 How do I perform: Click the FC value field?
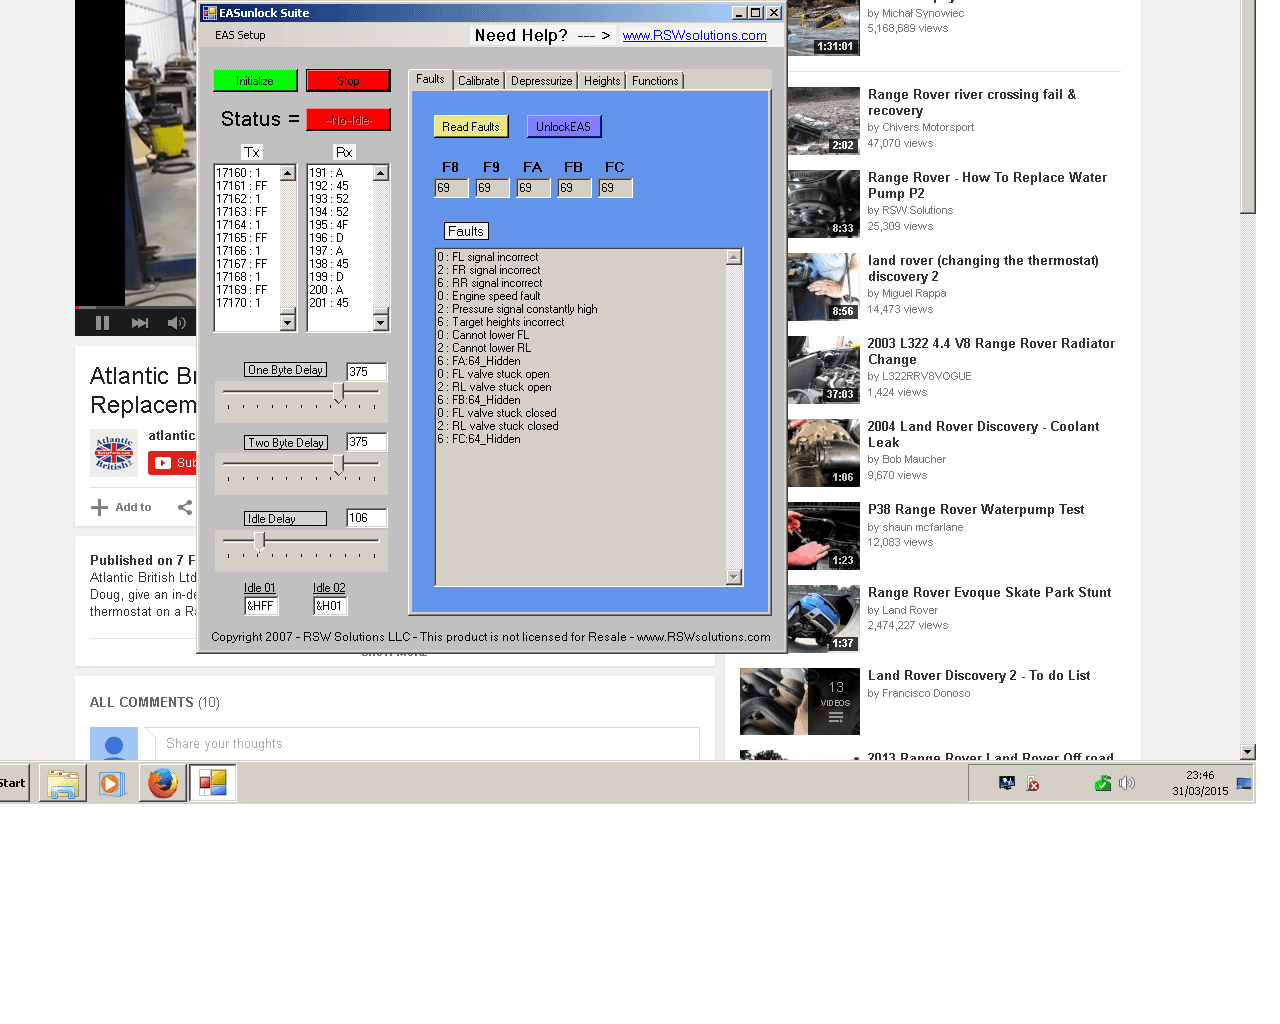pos(615,188)
